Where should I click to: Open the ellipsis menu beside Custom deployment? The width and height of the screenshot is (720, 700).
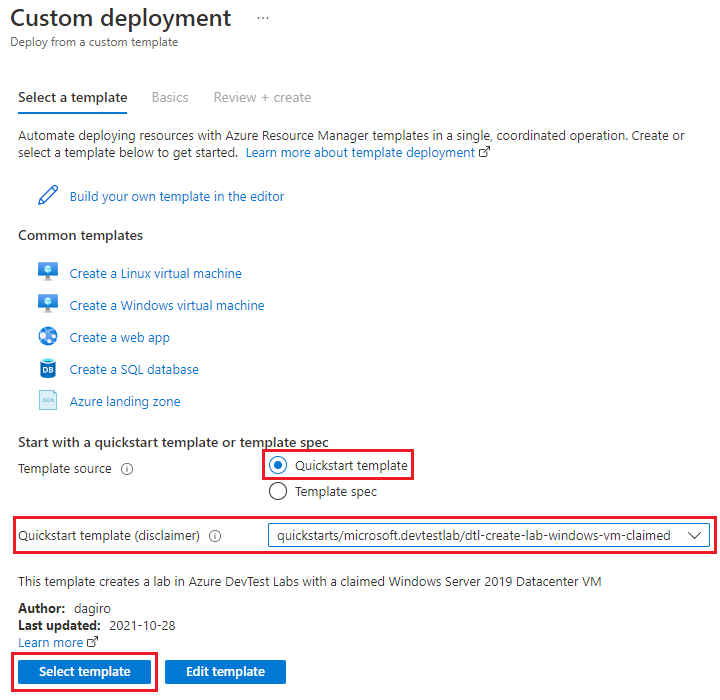pyautogui.click(x=263, y=18)
